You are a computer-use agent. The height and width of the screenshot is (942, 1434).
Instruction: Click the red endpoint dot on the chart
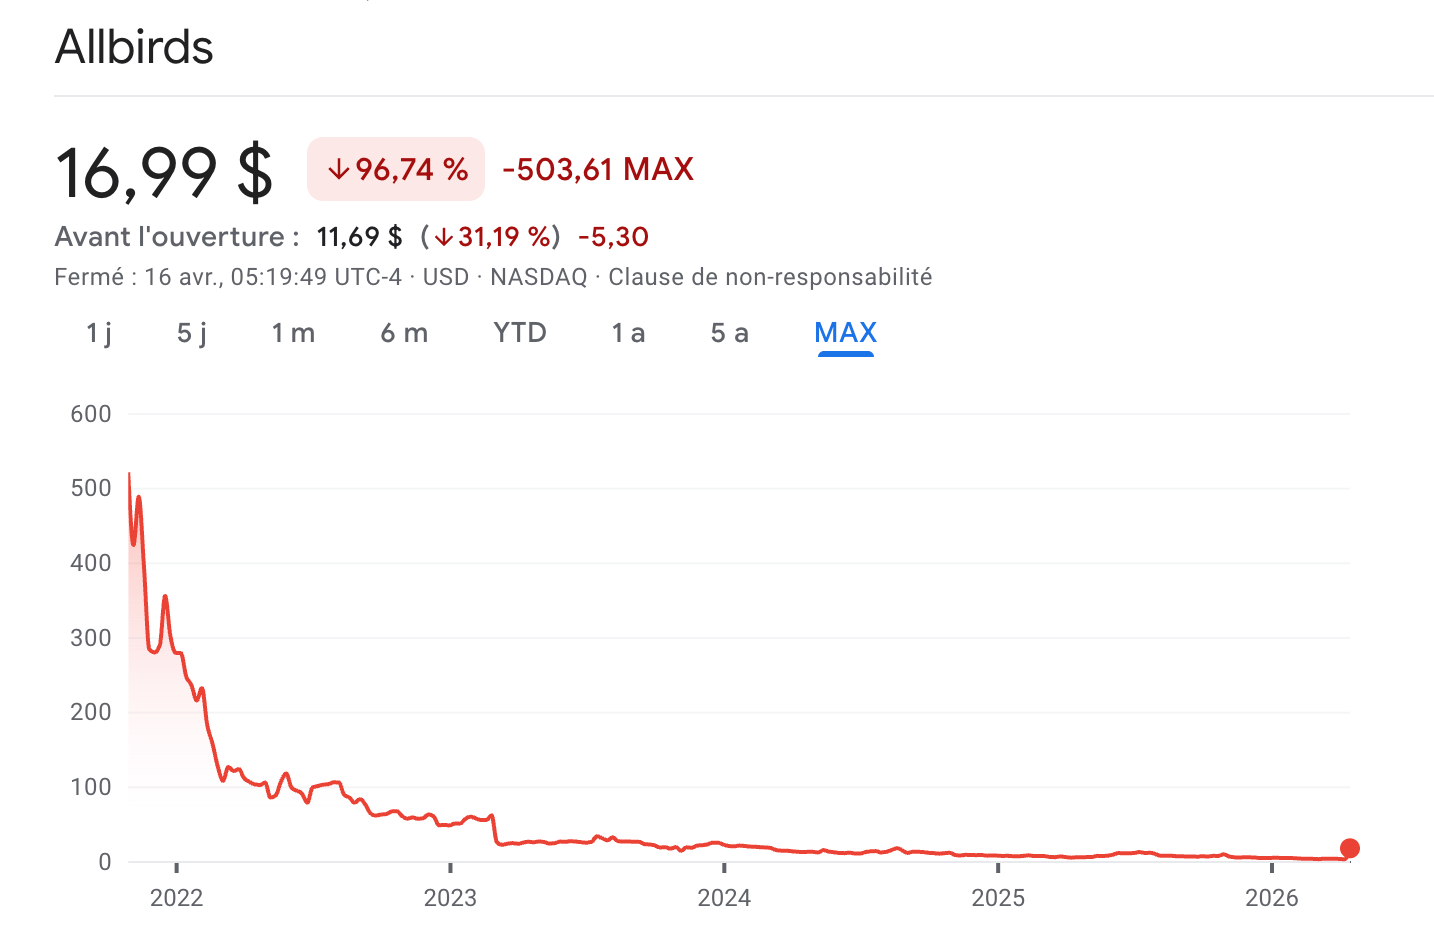[x=1349, y=849]
